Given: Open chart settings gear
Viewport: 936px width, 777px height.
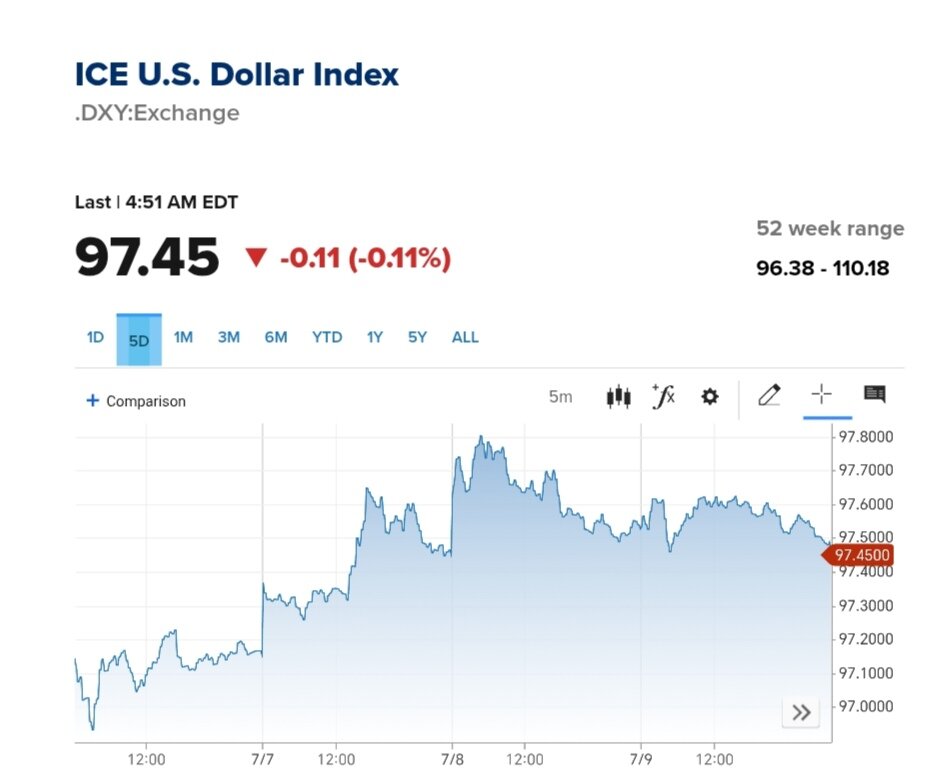Looking at the screenshot, I should [710, 397].
